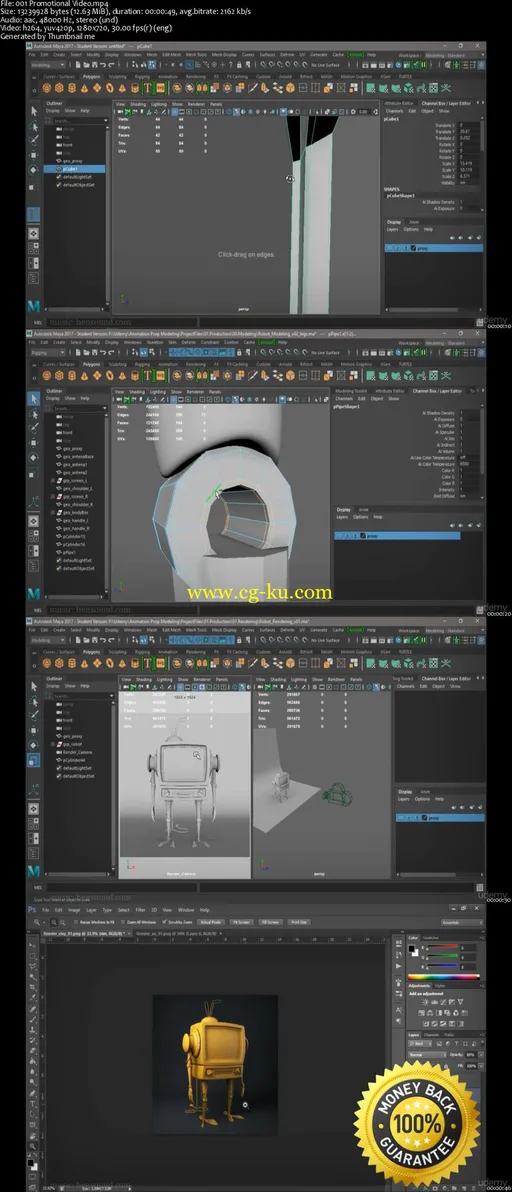Image resolution: width=512 pixels, height=1192 pixels.
Task: Open the Rigging menu-set dropdown in Robot_Modeling frame
Action: pos(47,353)
